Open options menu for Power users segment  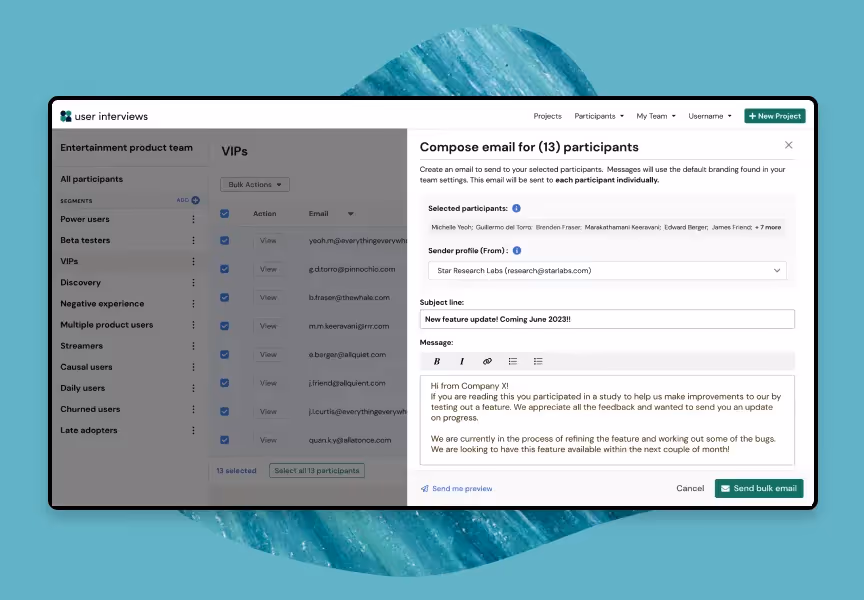pyautogui.click(x=193, y=219)
